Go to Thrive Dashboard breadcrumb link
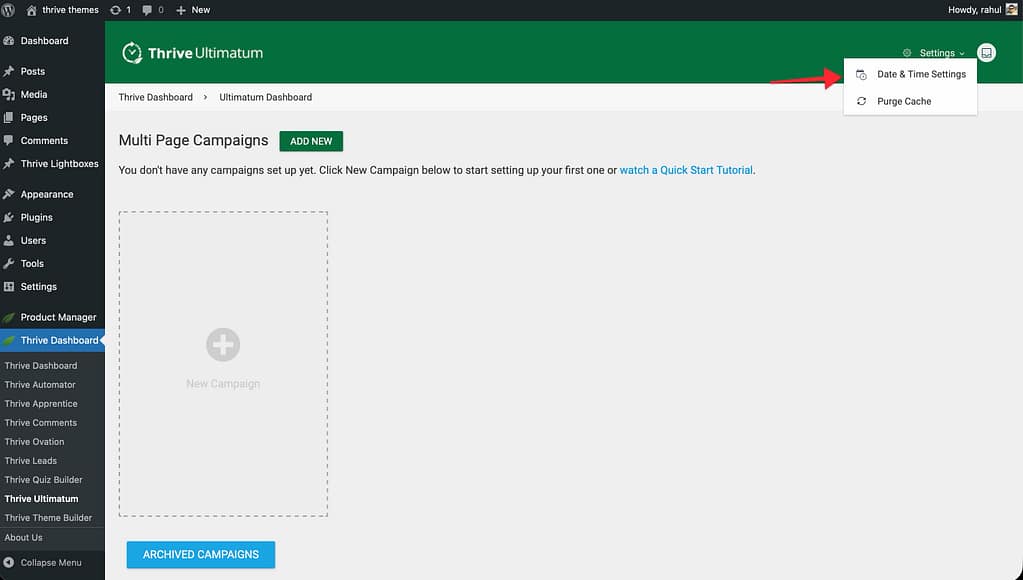This screenshot has height=580, width=1023. pyautogui.click(x=155, y=97)
